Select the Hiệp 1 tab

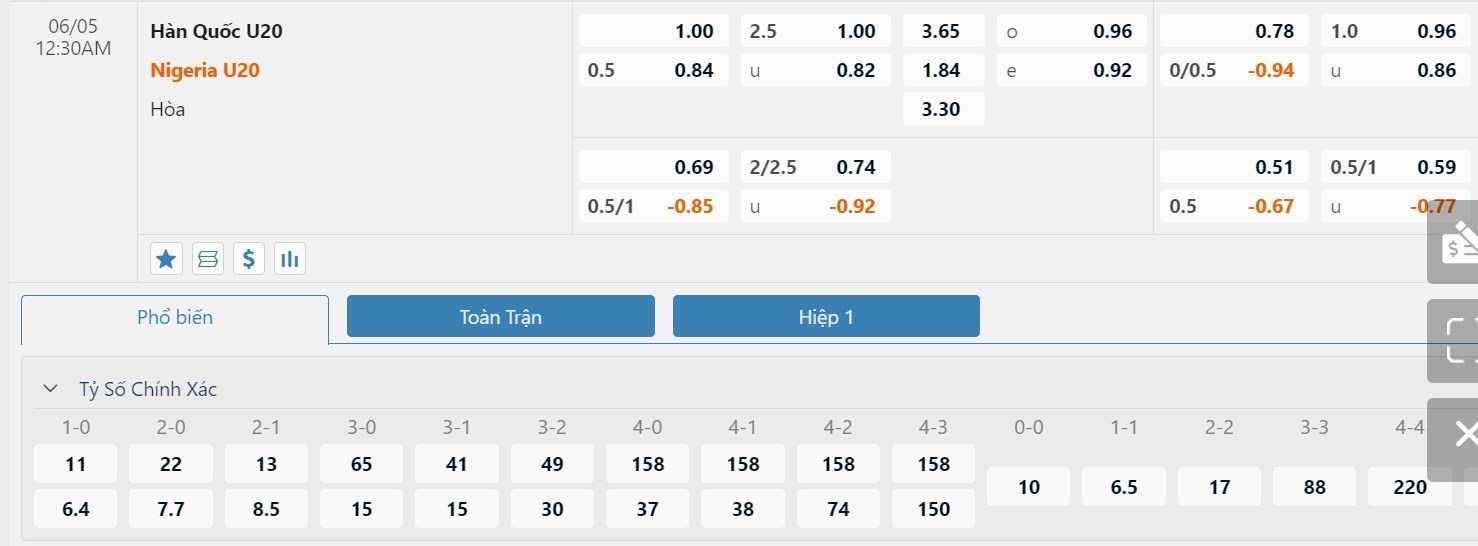[x=826, y=317]
